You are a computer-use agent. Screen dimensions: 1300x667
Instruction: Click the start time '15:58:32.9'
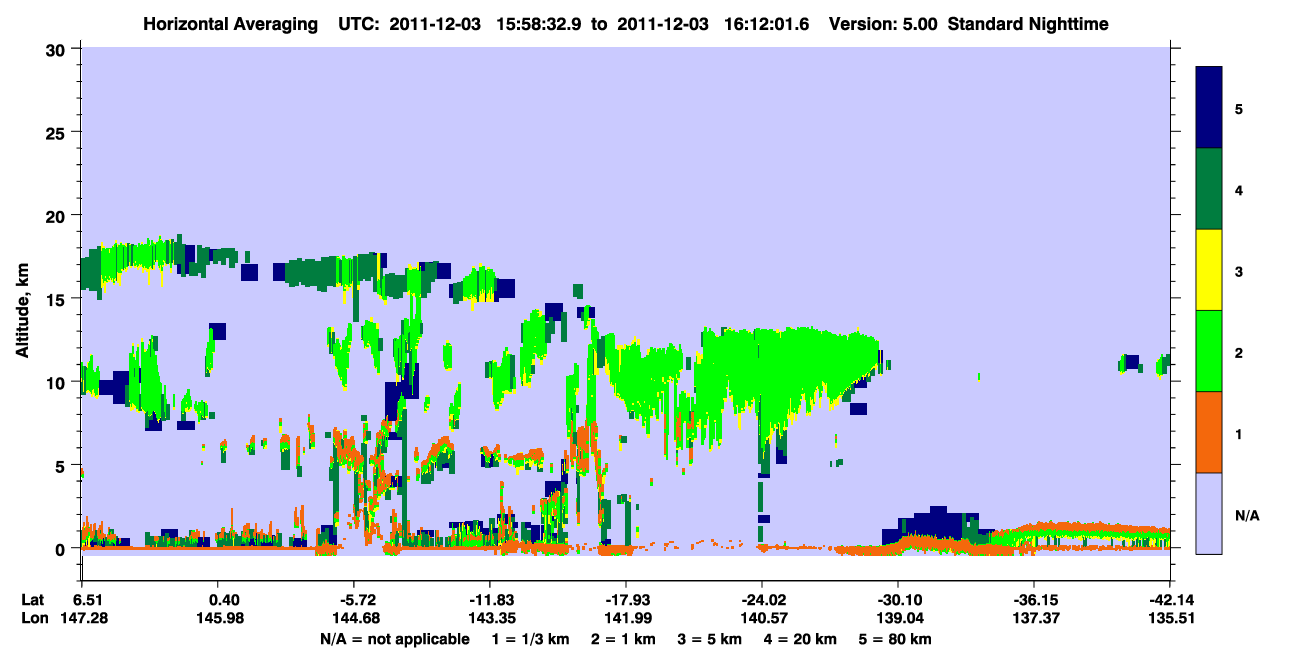[x=541, y=23]
